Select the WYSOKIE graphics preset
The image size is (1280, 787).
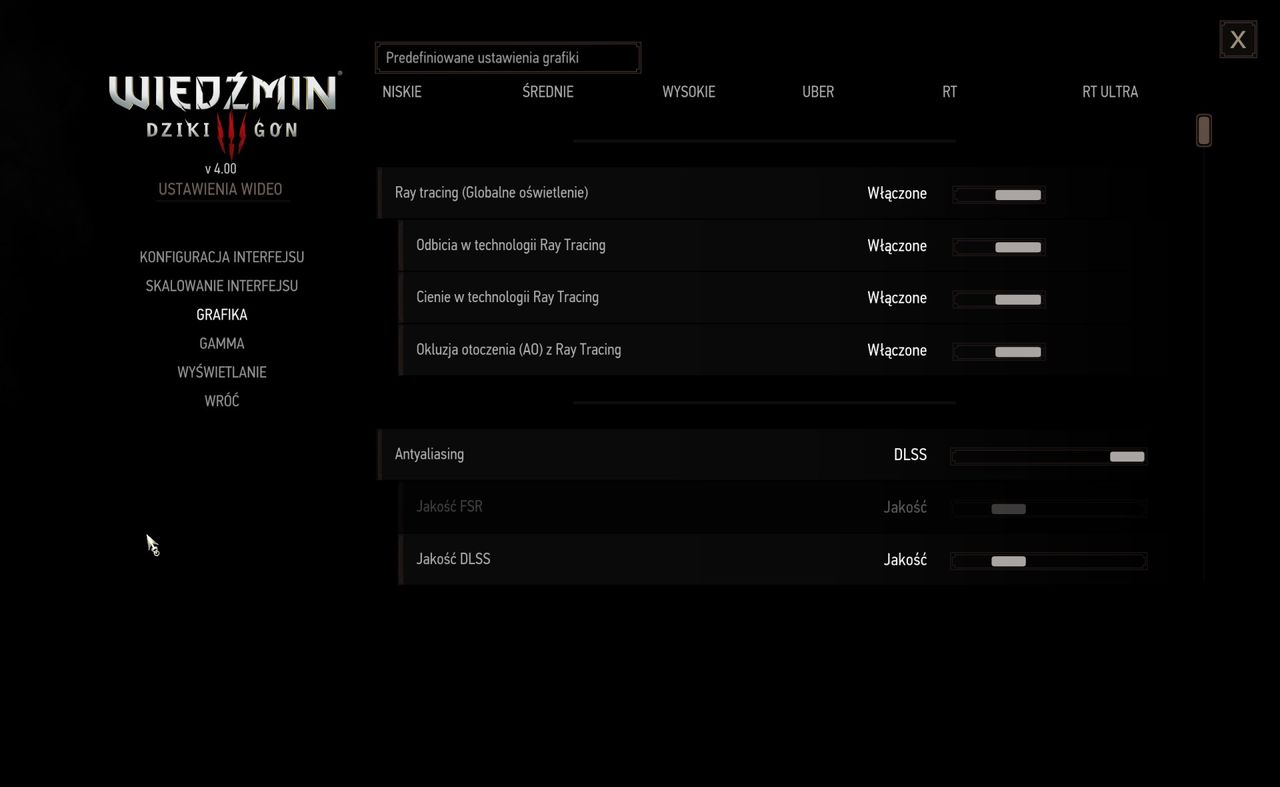[689, 92]
